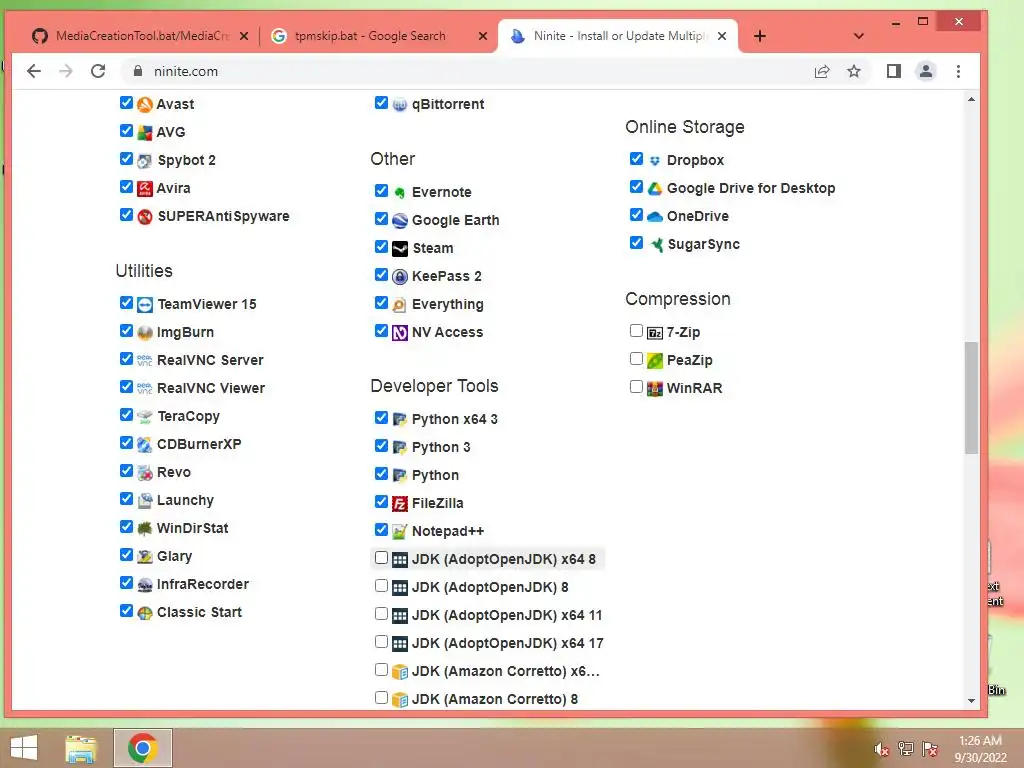The height and width of the screenshot is (768, 1024).
Task: Click the ImgBurn icon
Action: pos(144,333)
